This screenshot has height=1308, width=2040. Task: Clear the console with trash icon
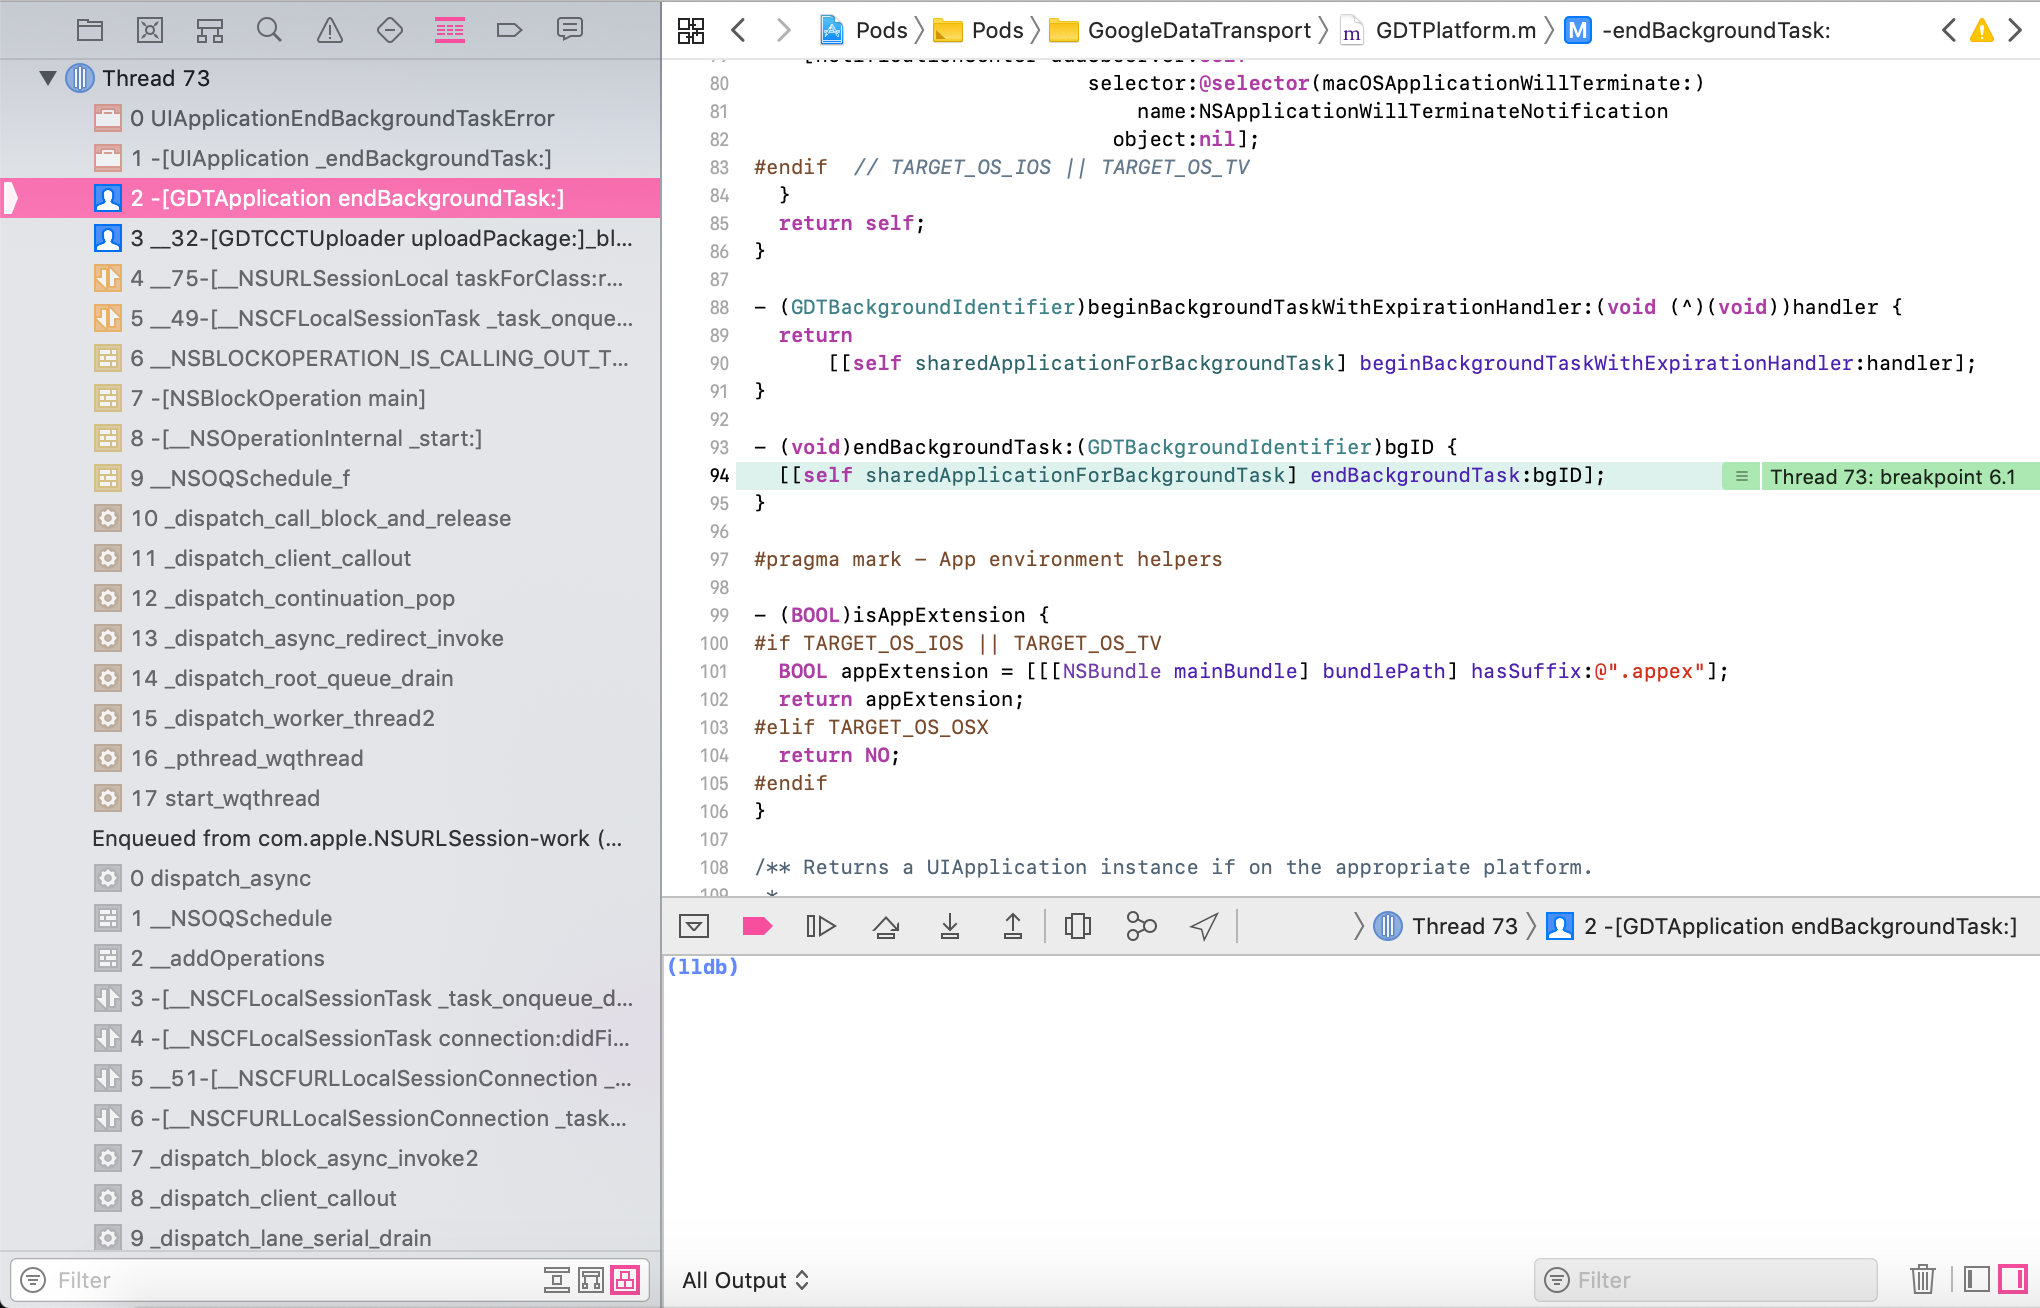click(1923, 1279)
